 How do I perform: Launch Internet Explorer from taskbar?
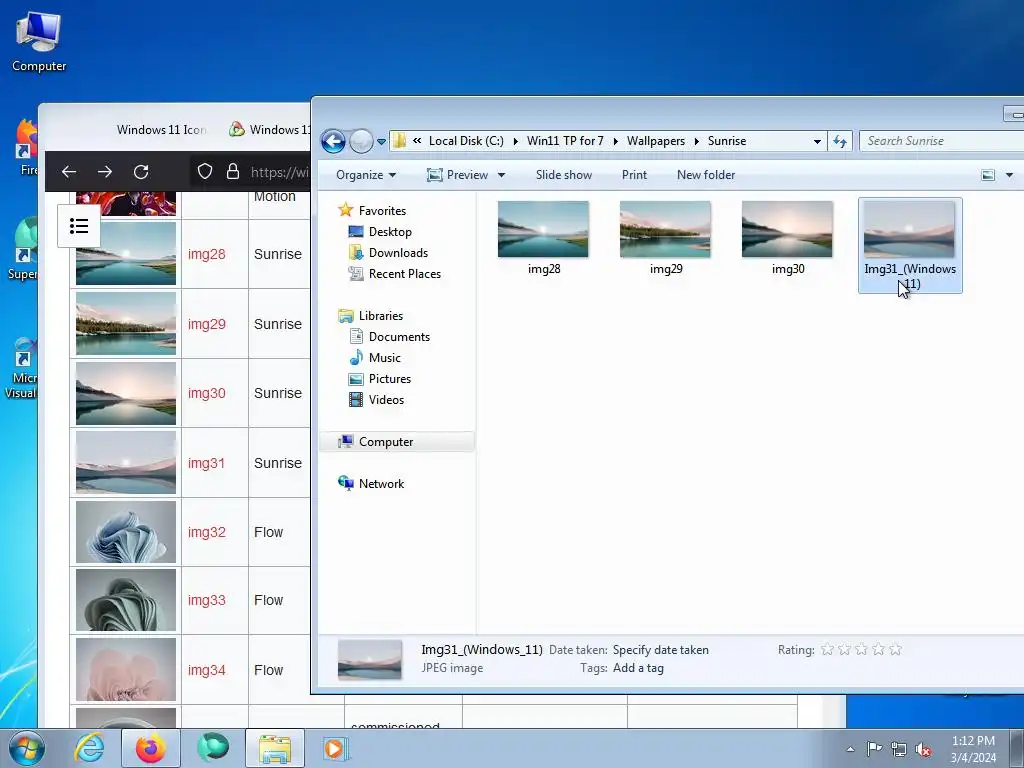click(x=89, y=748)
